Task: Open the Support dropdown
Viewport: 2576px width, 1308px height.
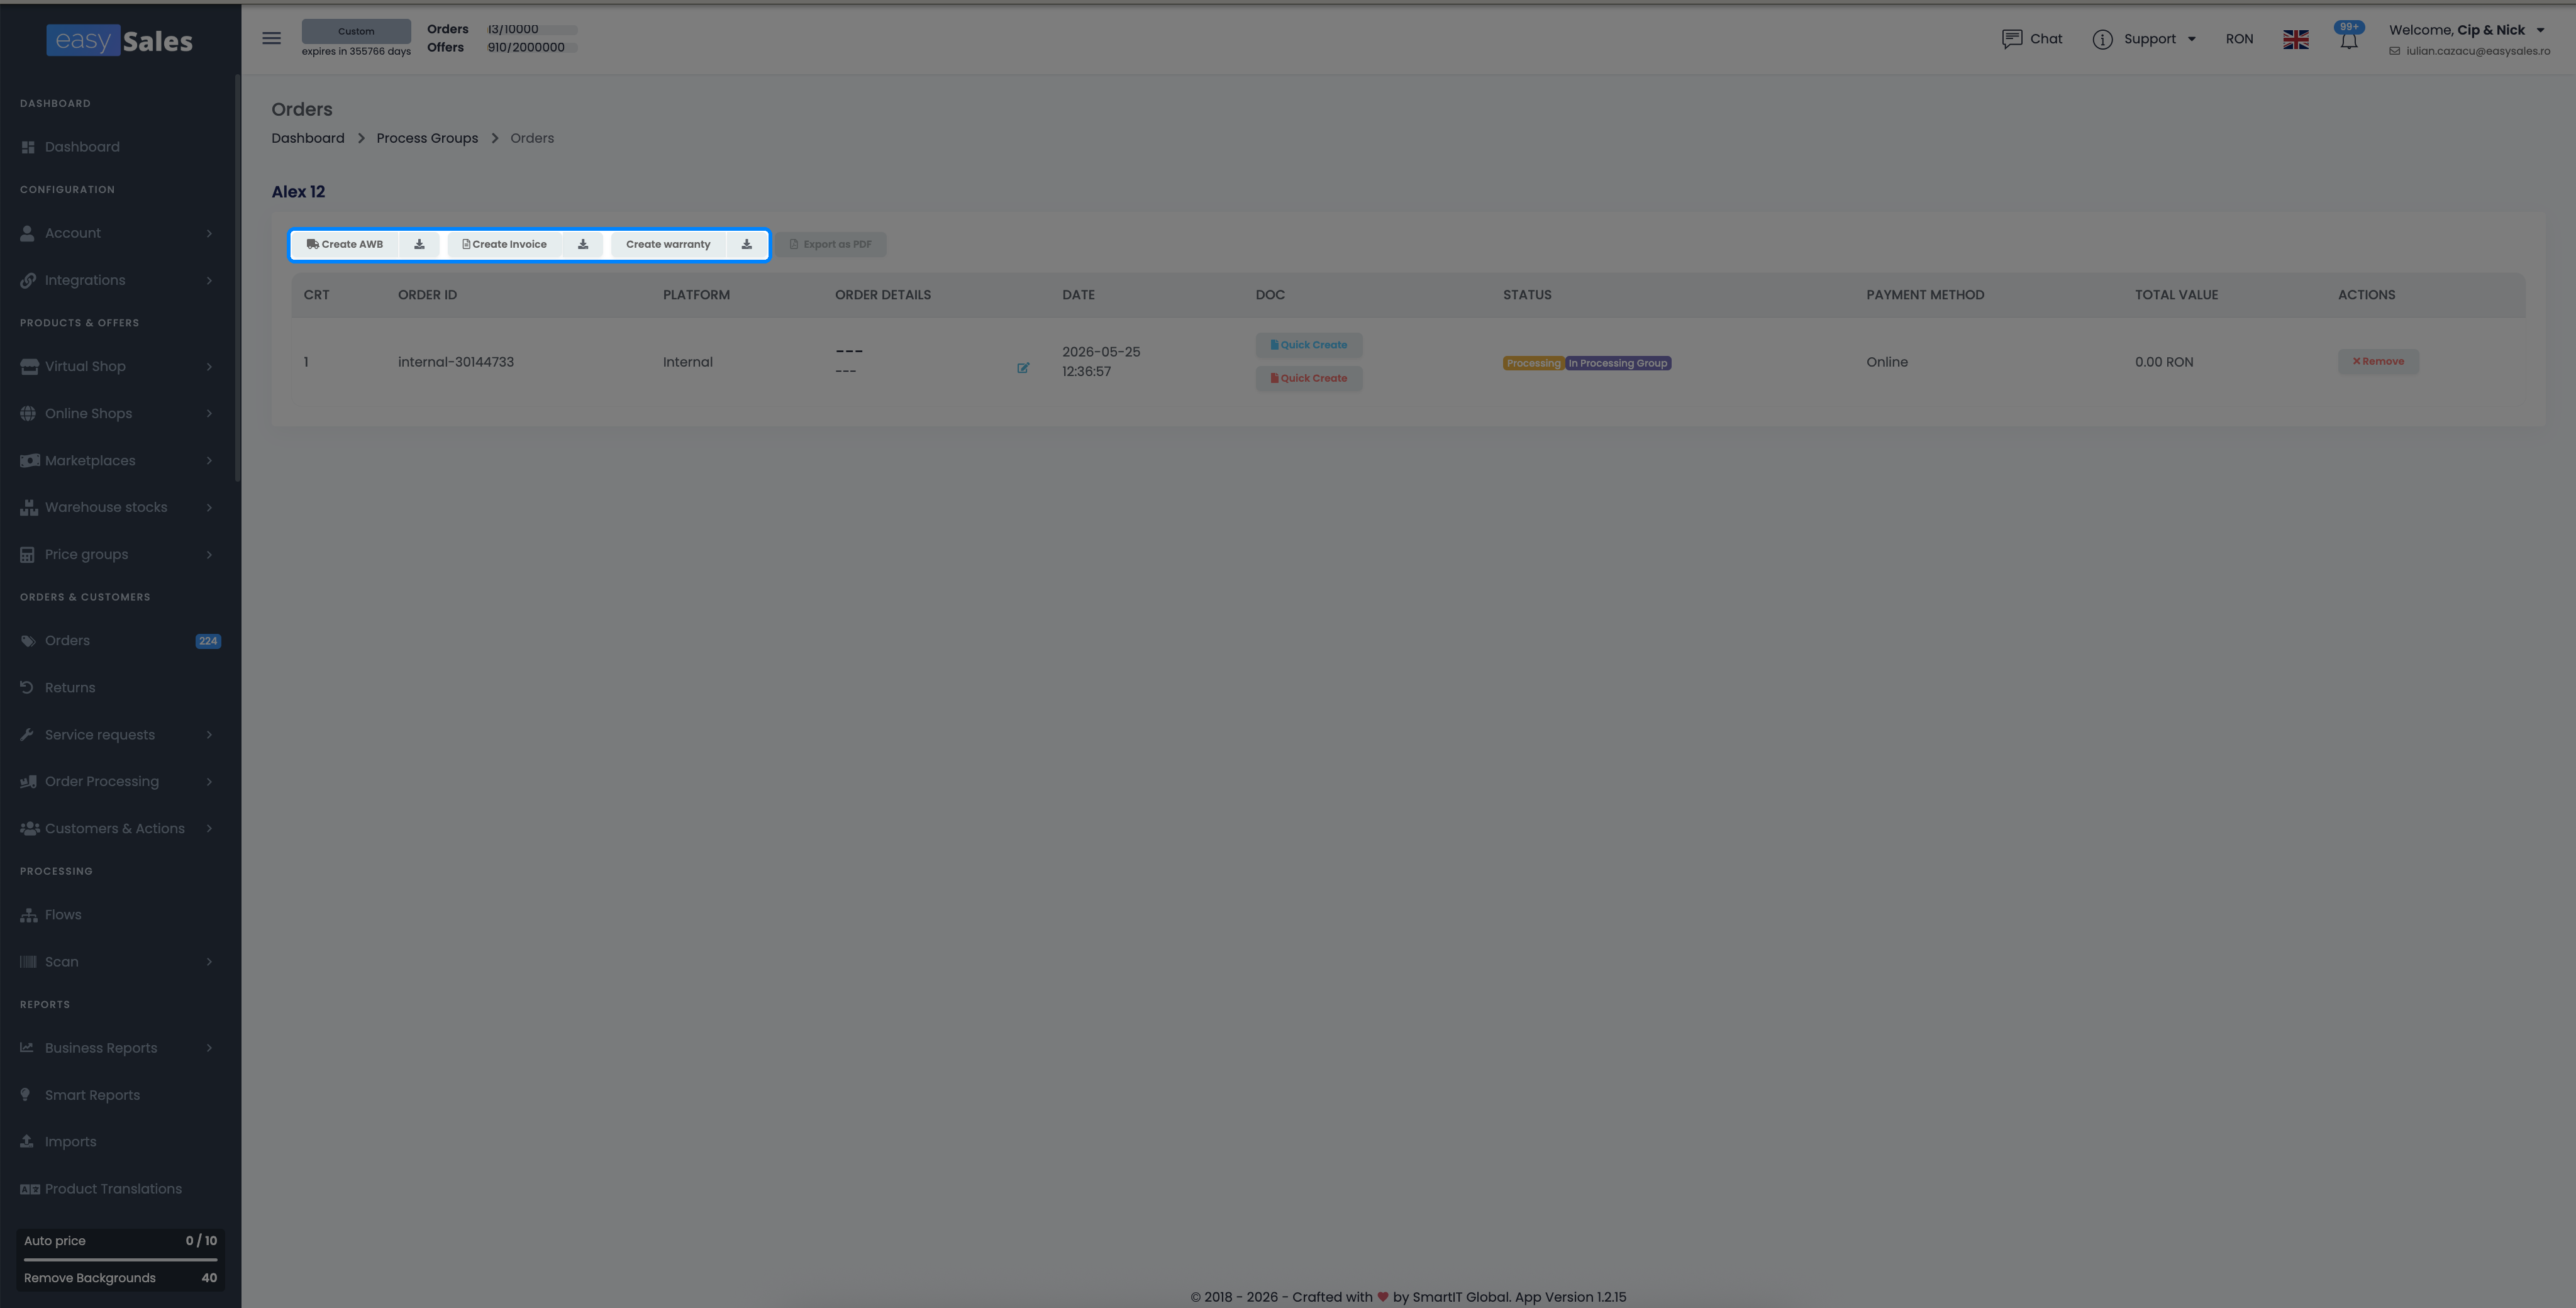Action: [x=2145, y=39]
